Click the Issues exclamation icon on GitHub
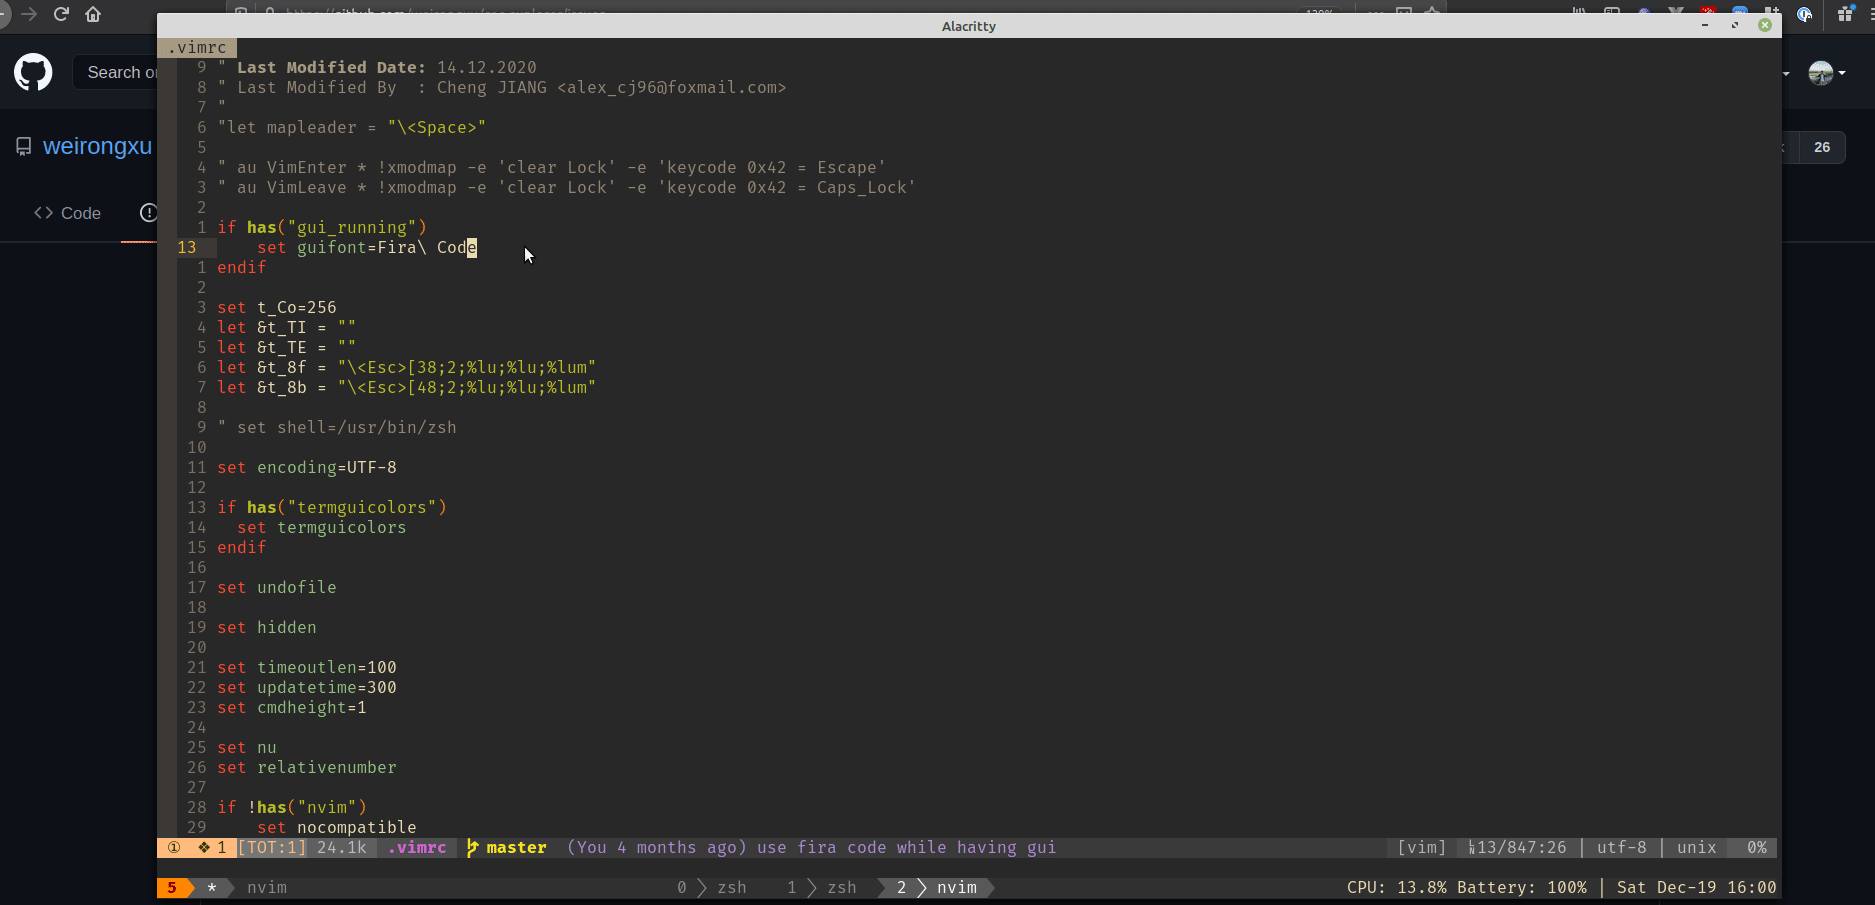Image resolution: width=1875 pixels, height=905 pixels. tap(149, 213)
